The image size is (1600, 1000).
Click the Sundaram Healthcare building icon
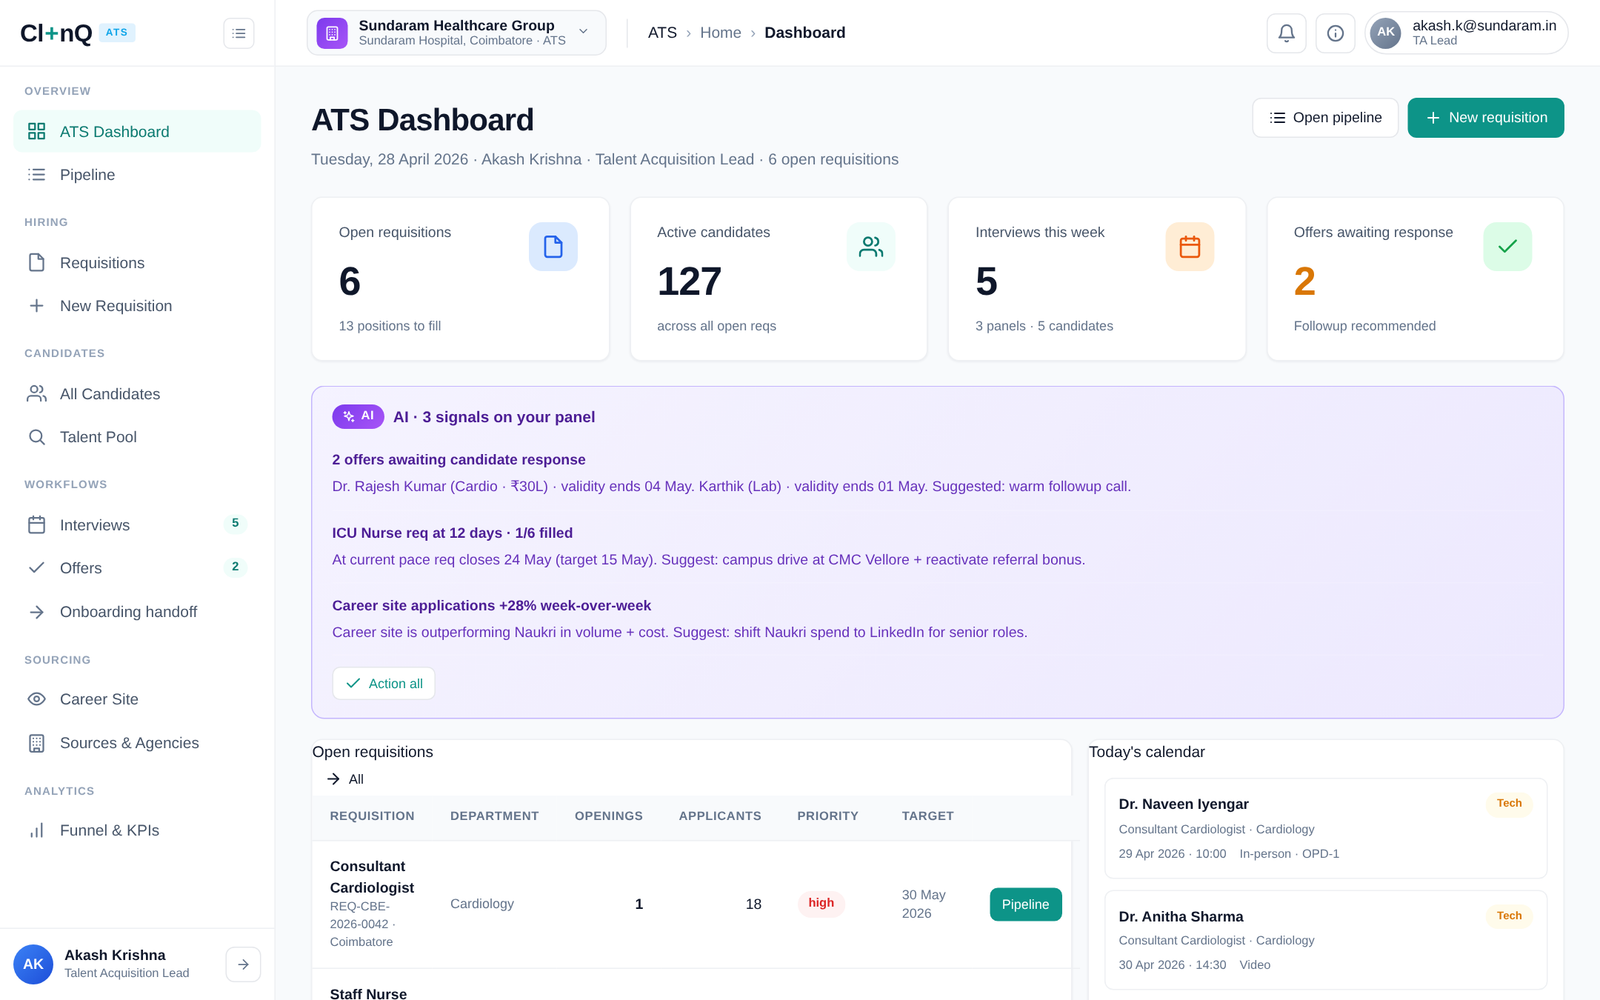point(332,33)
